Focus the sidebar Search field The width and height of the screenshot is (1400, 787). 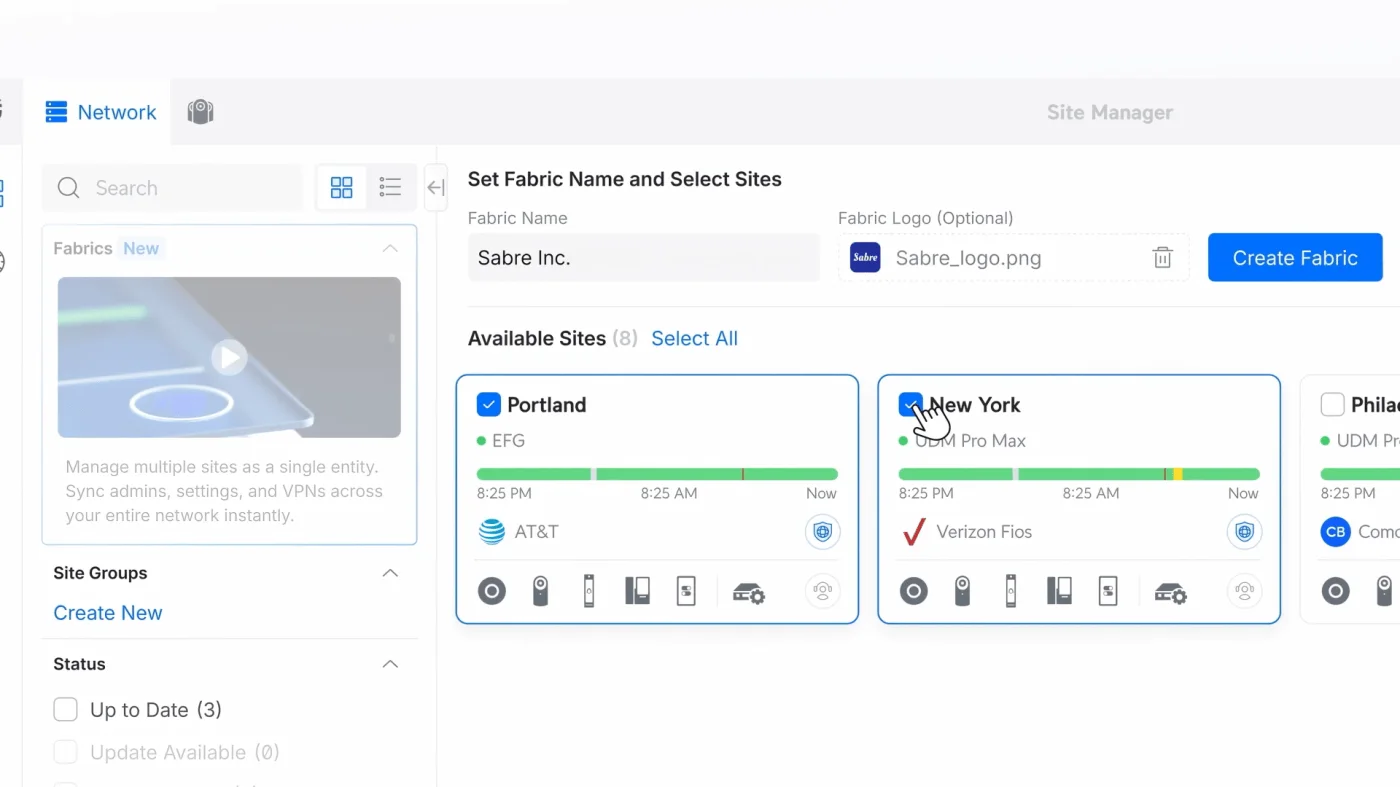click(172, 188)
